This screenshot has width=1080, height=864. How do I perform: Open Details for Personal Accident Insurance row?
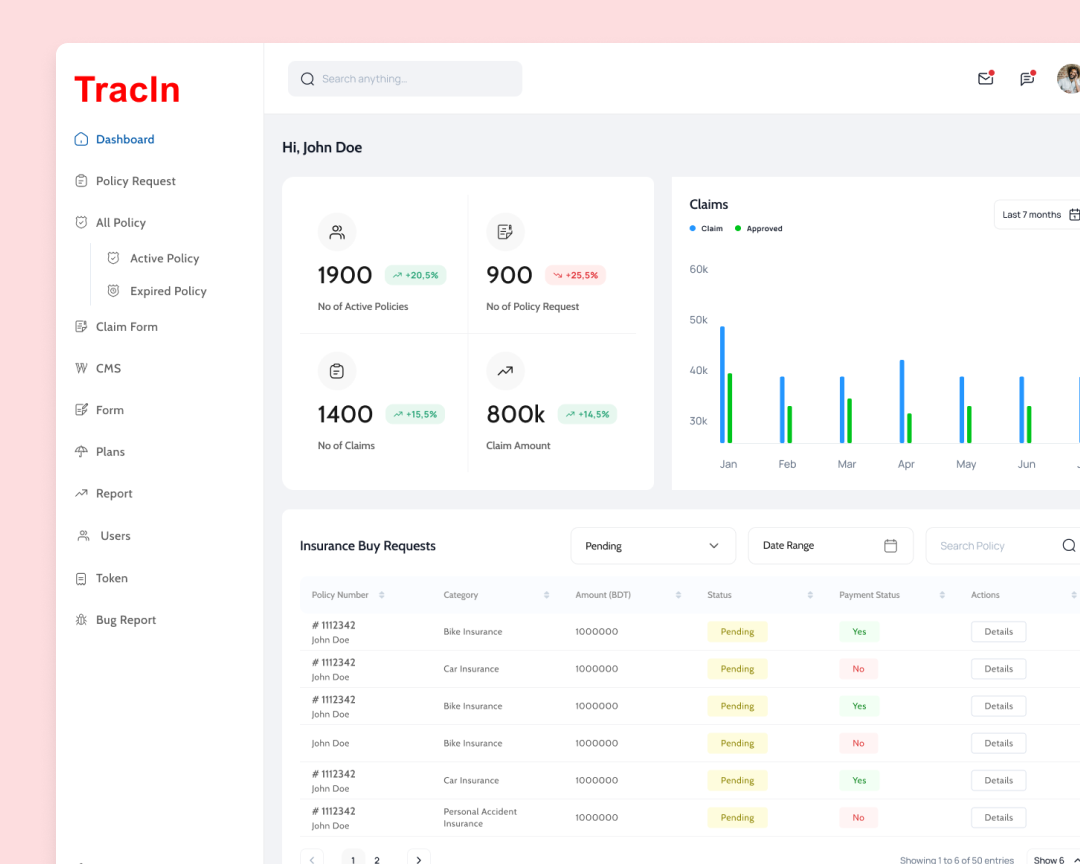coord(998,818)
